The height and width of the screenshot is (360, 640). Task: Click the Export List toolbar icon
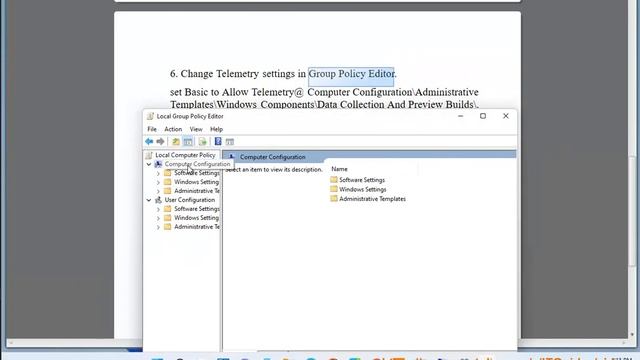click(x=202, y=142)
